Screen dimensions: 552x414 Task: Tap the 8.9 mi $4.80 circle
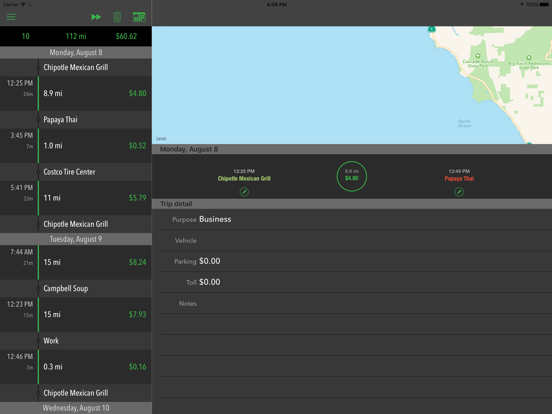(352, 176)
